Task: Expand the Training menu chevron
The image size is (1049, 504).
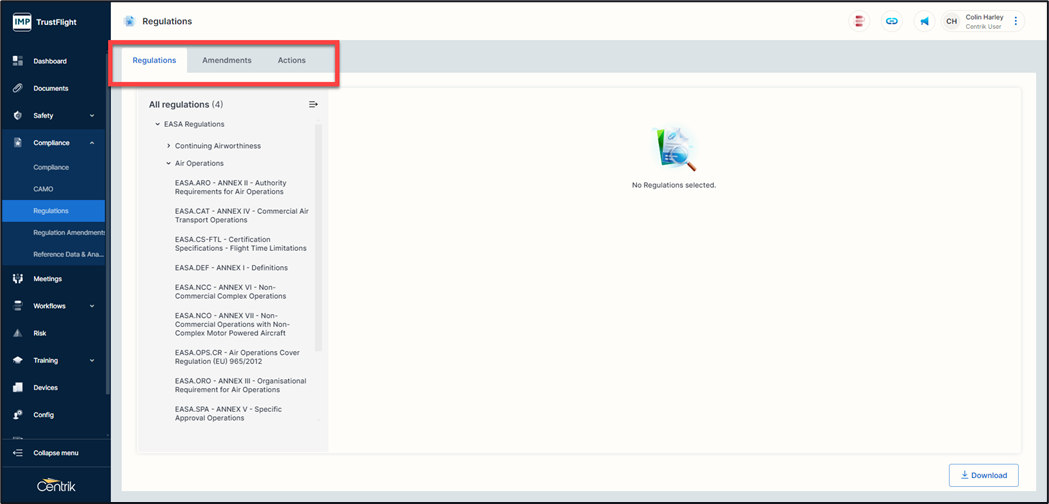Action: pos(92,360)
